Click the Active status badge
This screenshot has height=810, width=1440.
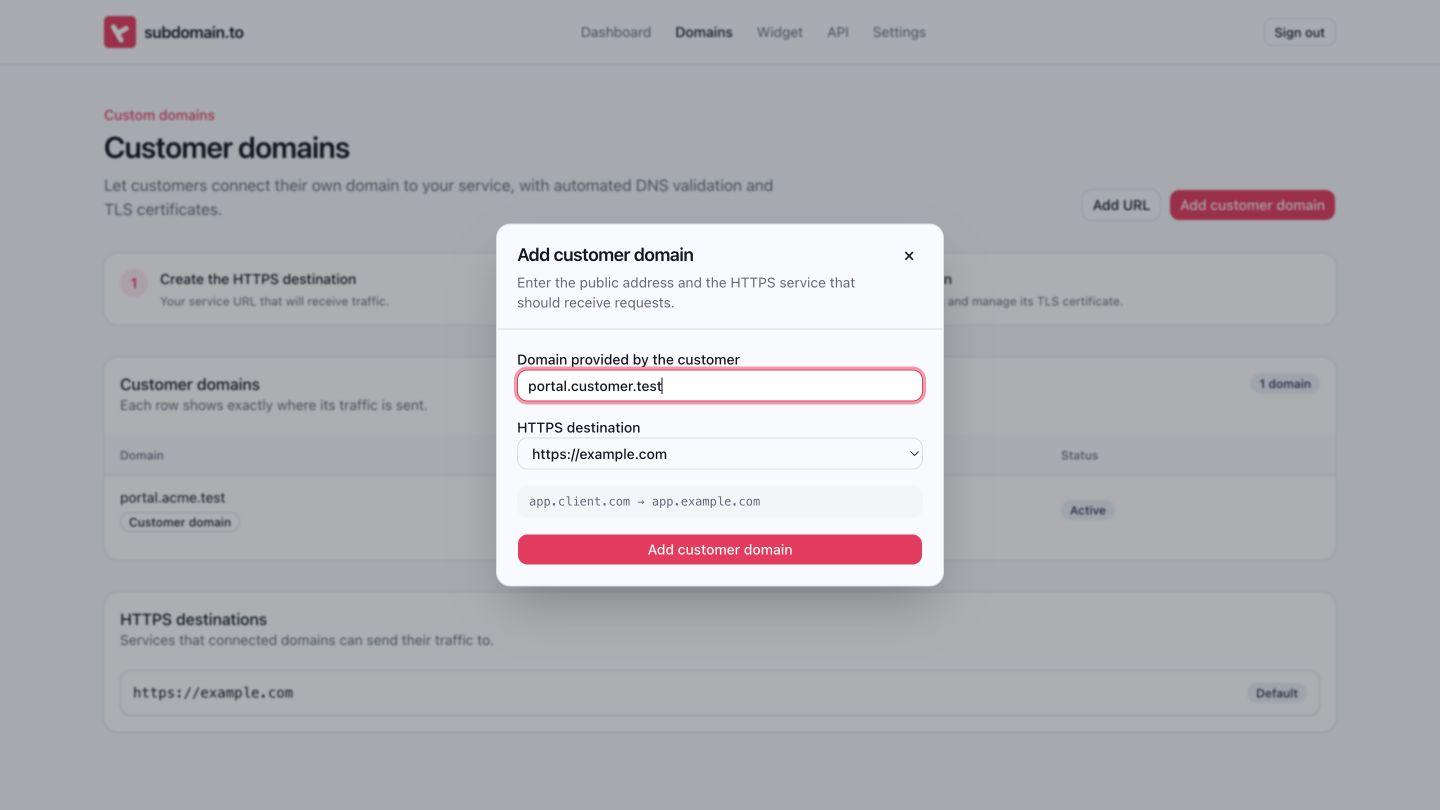(x=1088, y=510)
